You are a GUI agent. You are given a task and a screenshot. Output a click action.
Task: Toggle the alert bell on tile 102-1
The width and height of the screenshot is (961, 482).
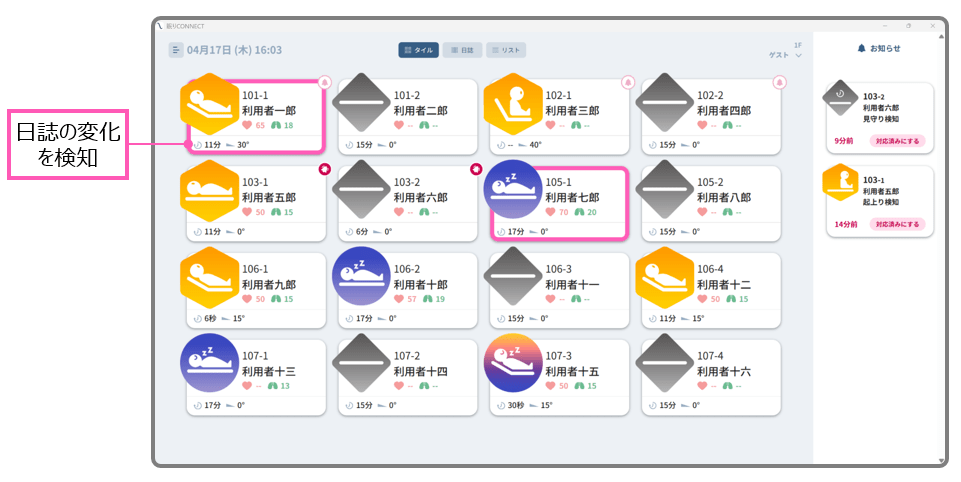point(628,82)
